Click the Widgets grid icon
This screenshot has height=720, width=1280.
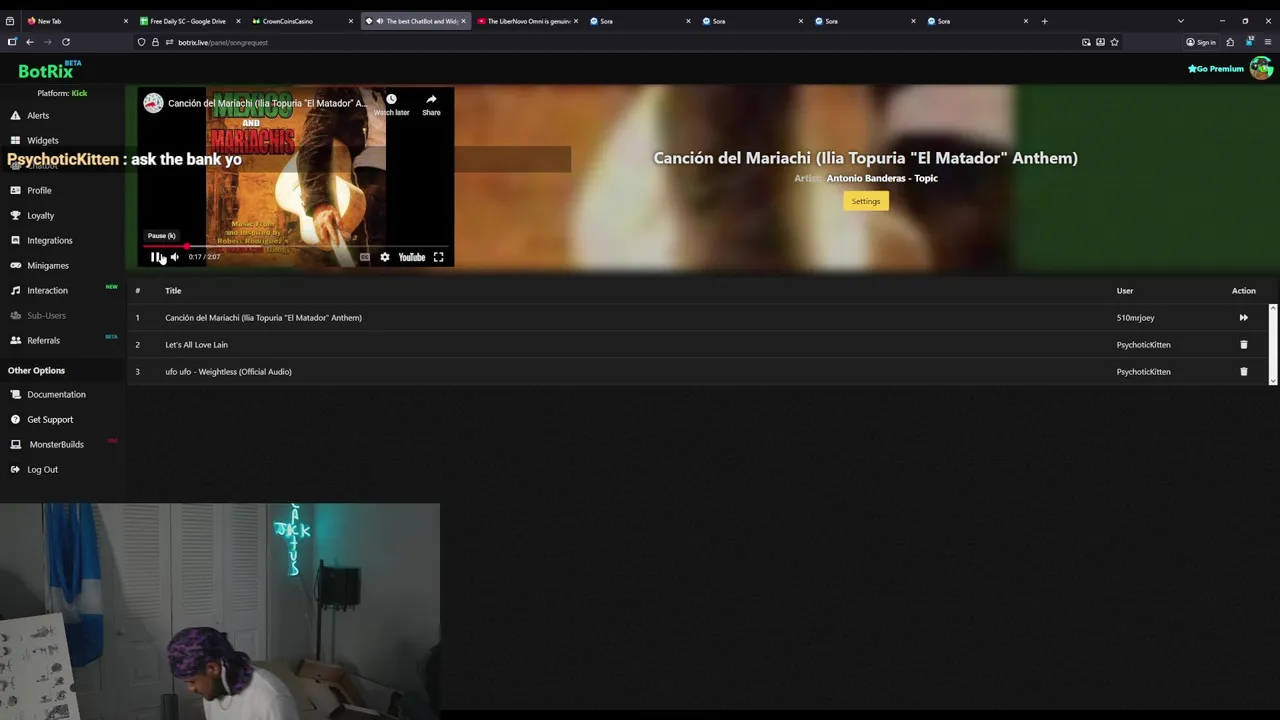pos(16,140)
